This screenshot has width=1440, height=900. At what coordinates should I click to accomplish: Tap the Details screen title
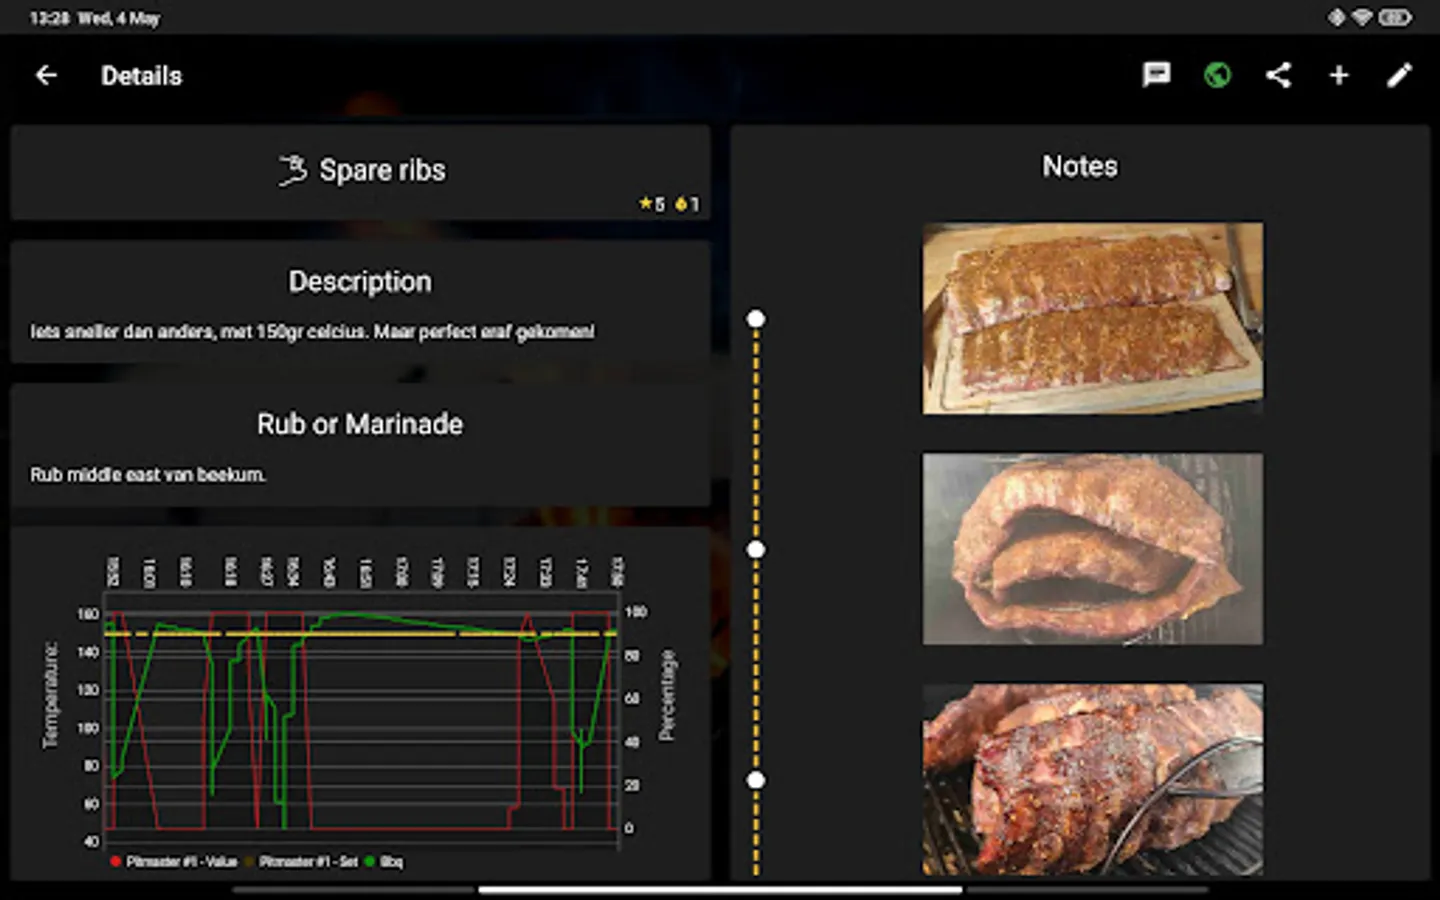click(142, 76)
